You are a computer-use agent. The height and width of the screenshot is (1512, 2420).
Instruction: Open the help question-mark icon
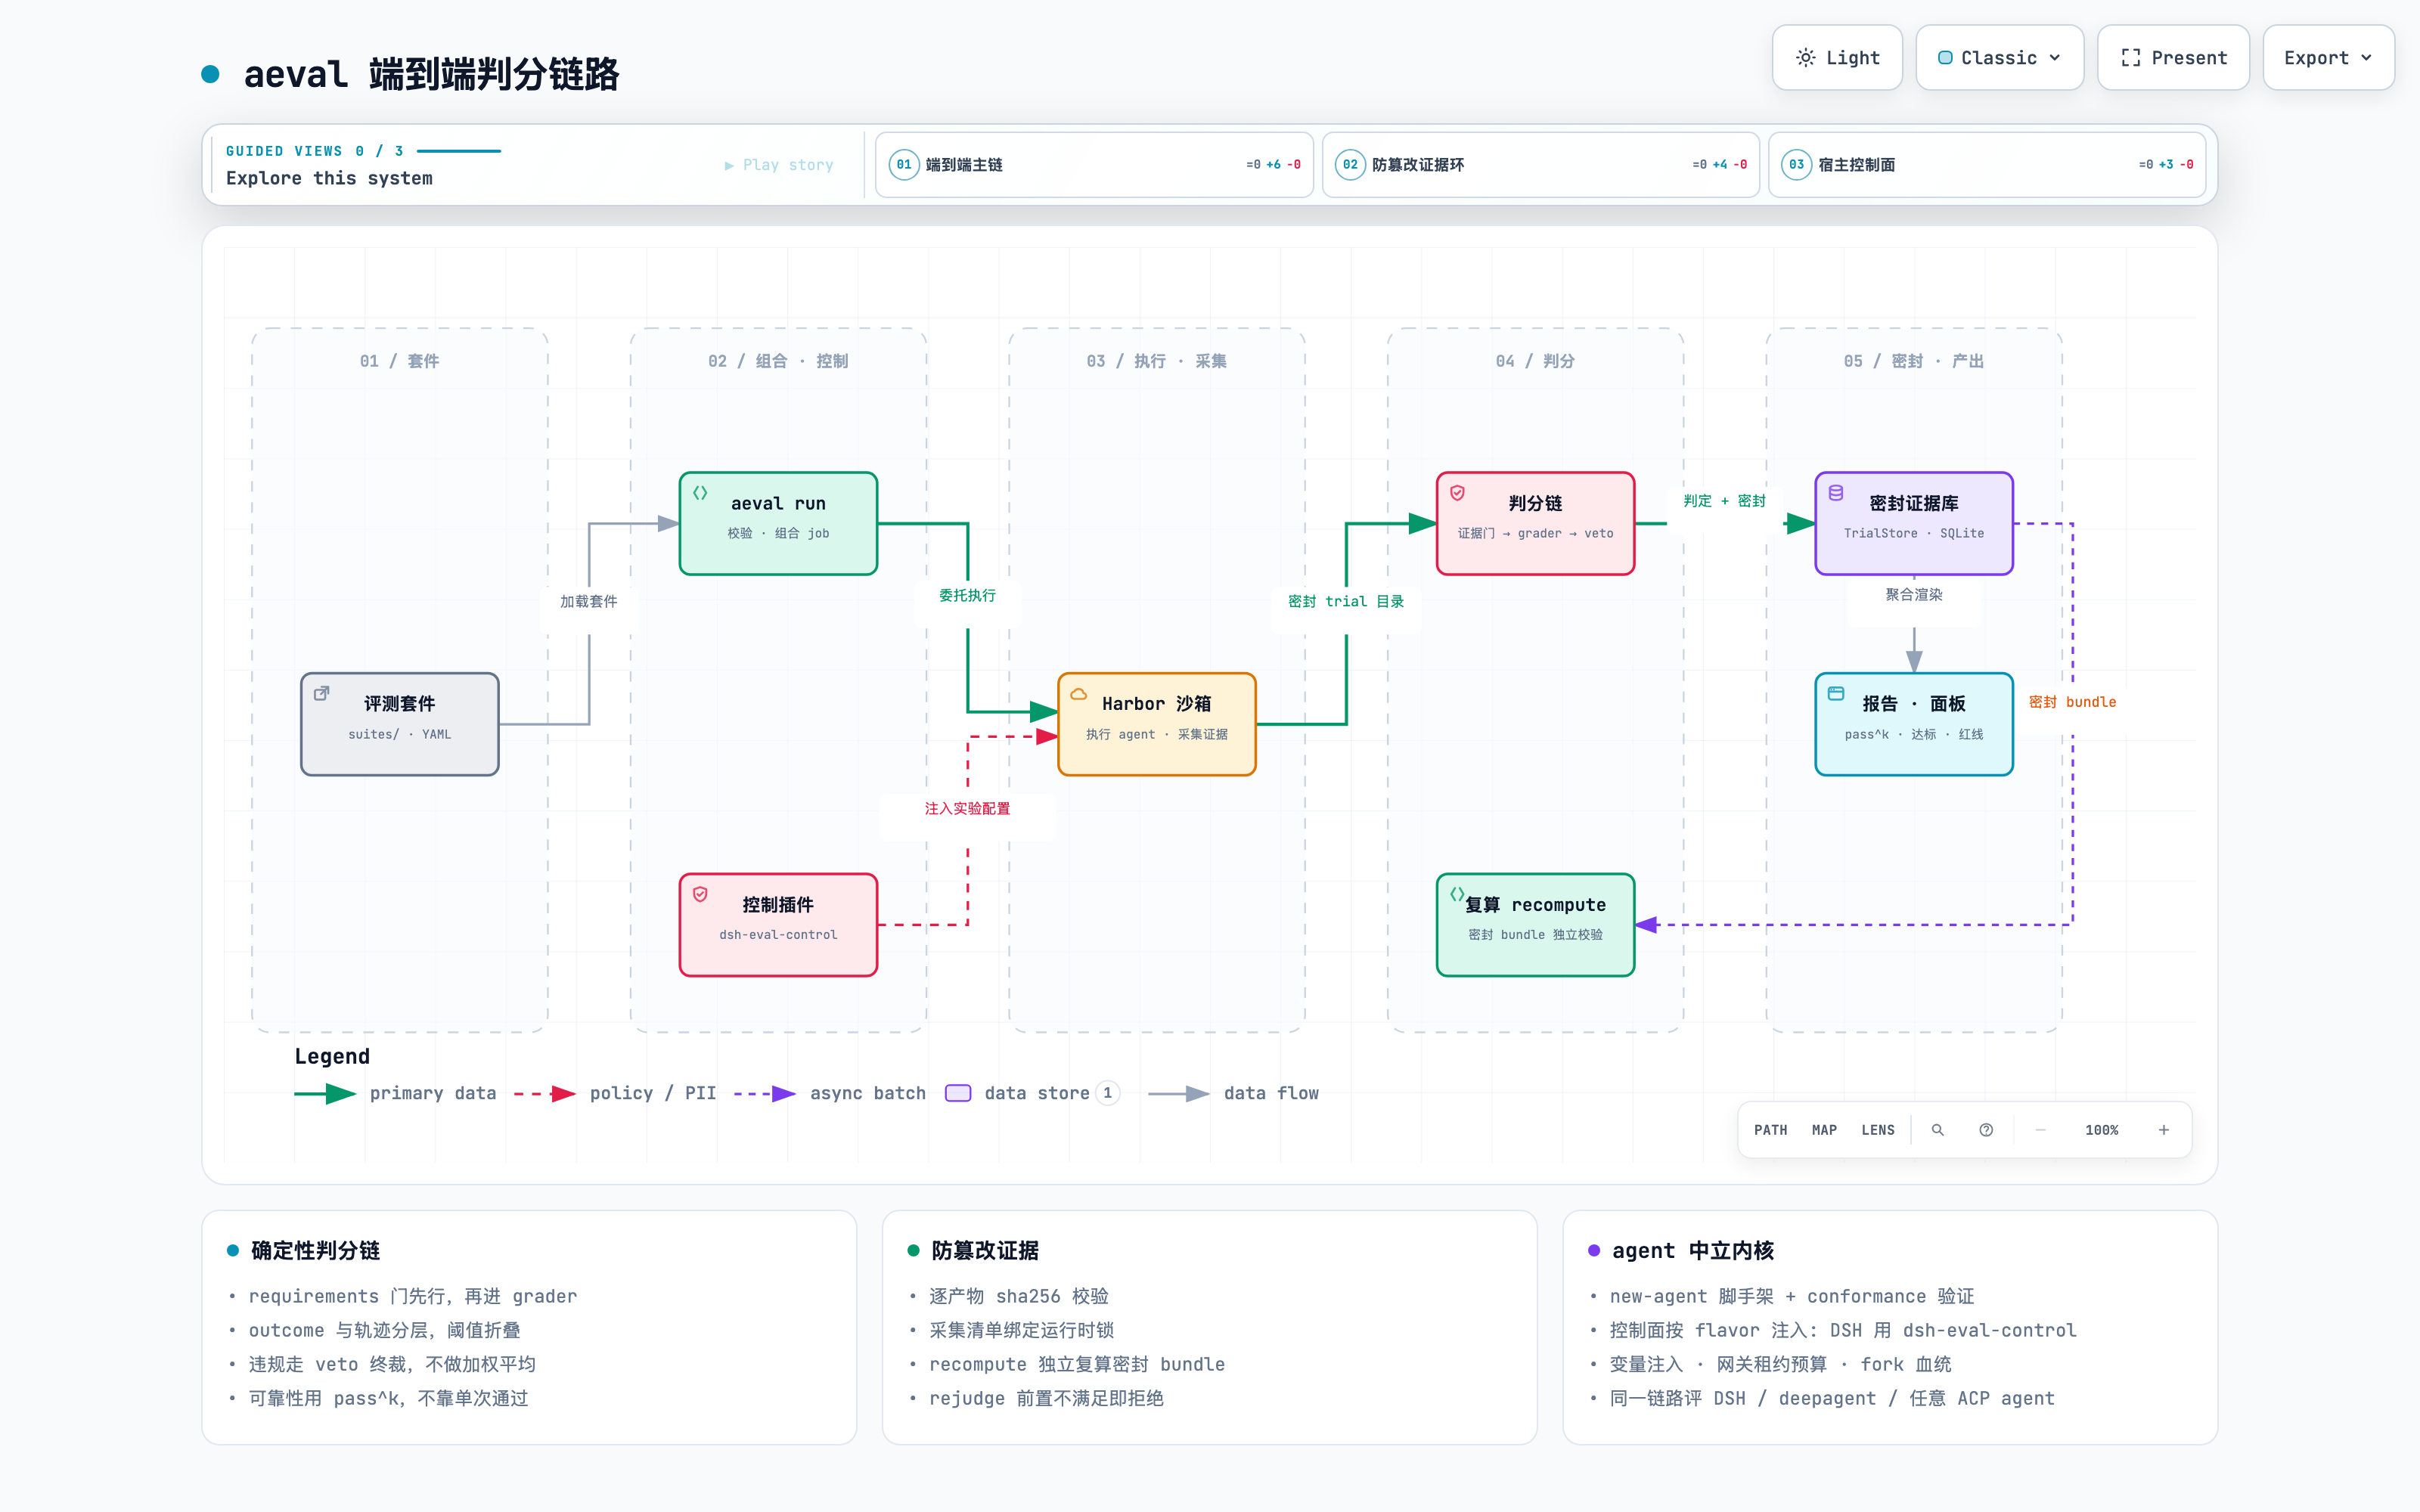[1986, 1130]
